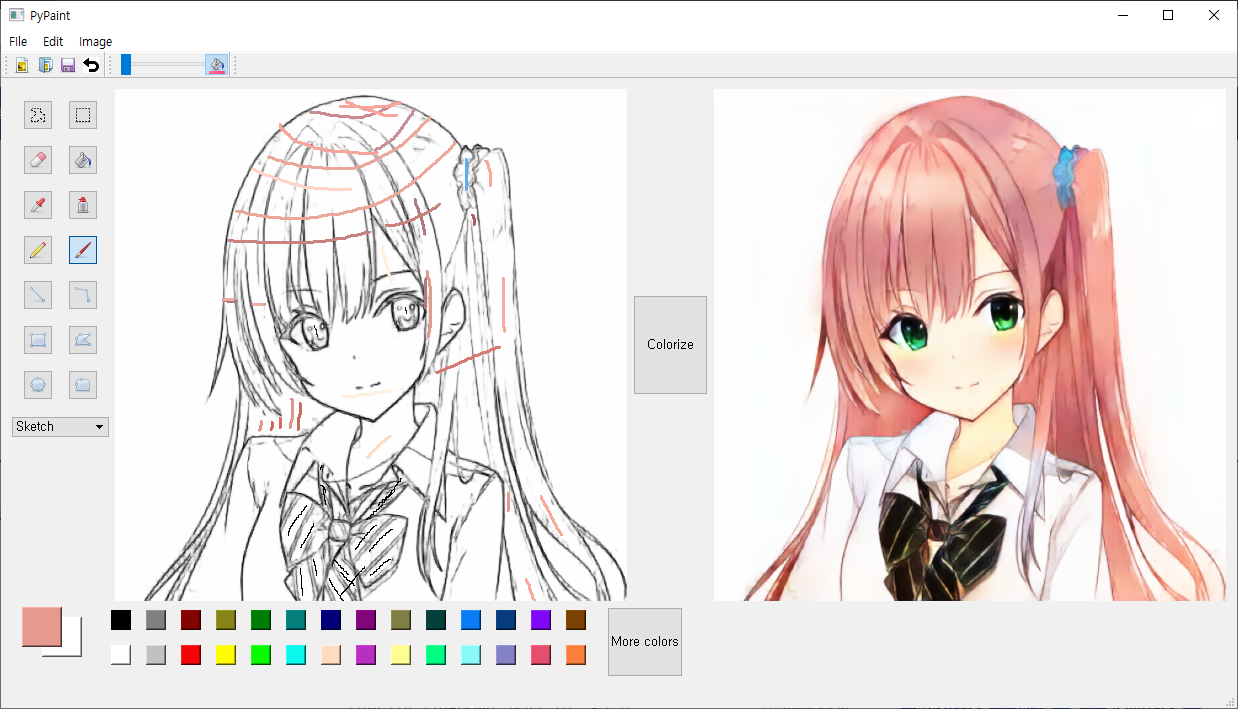Pick the orange palette swatch

tap(576, 655)
